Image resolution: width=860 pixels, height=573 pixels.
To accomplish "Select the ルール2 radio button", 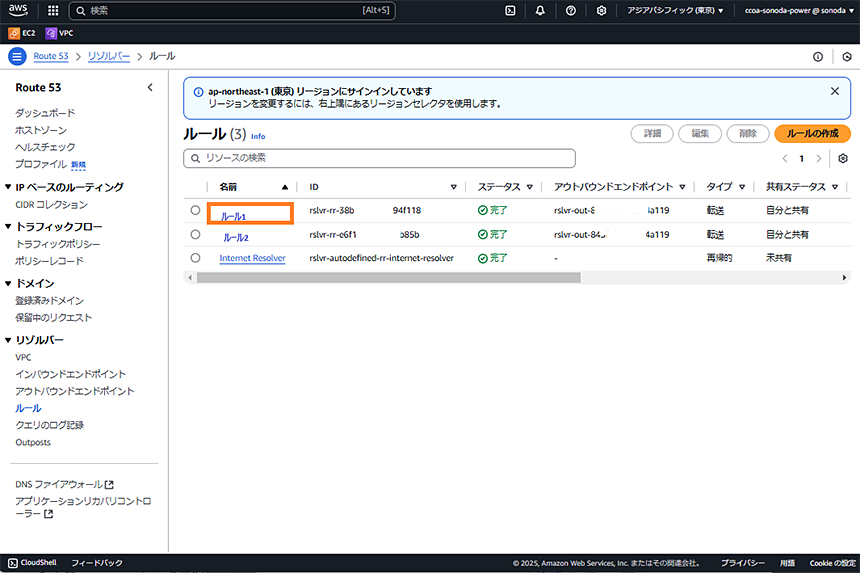I will coord(195,234).
